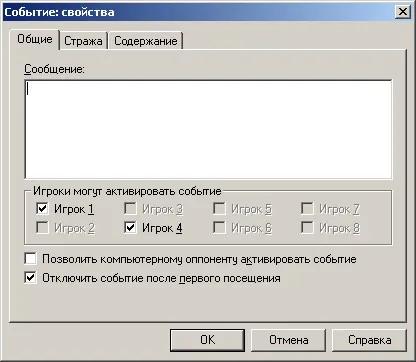Close the Событие: свойства dialog

point(403,12)
